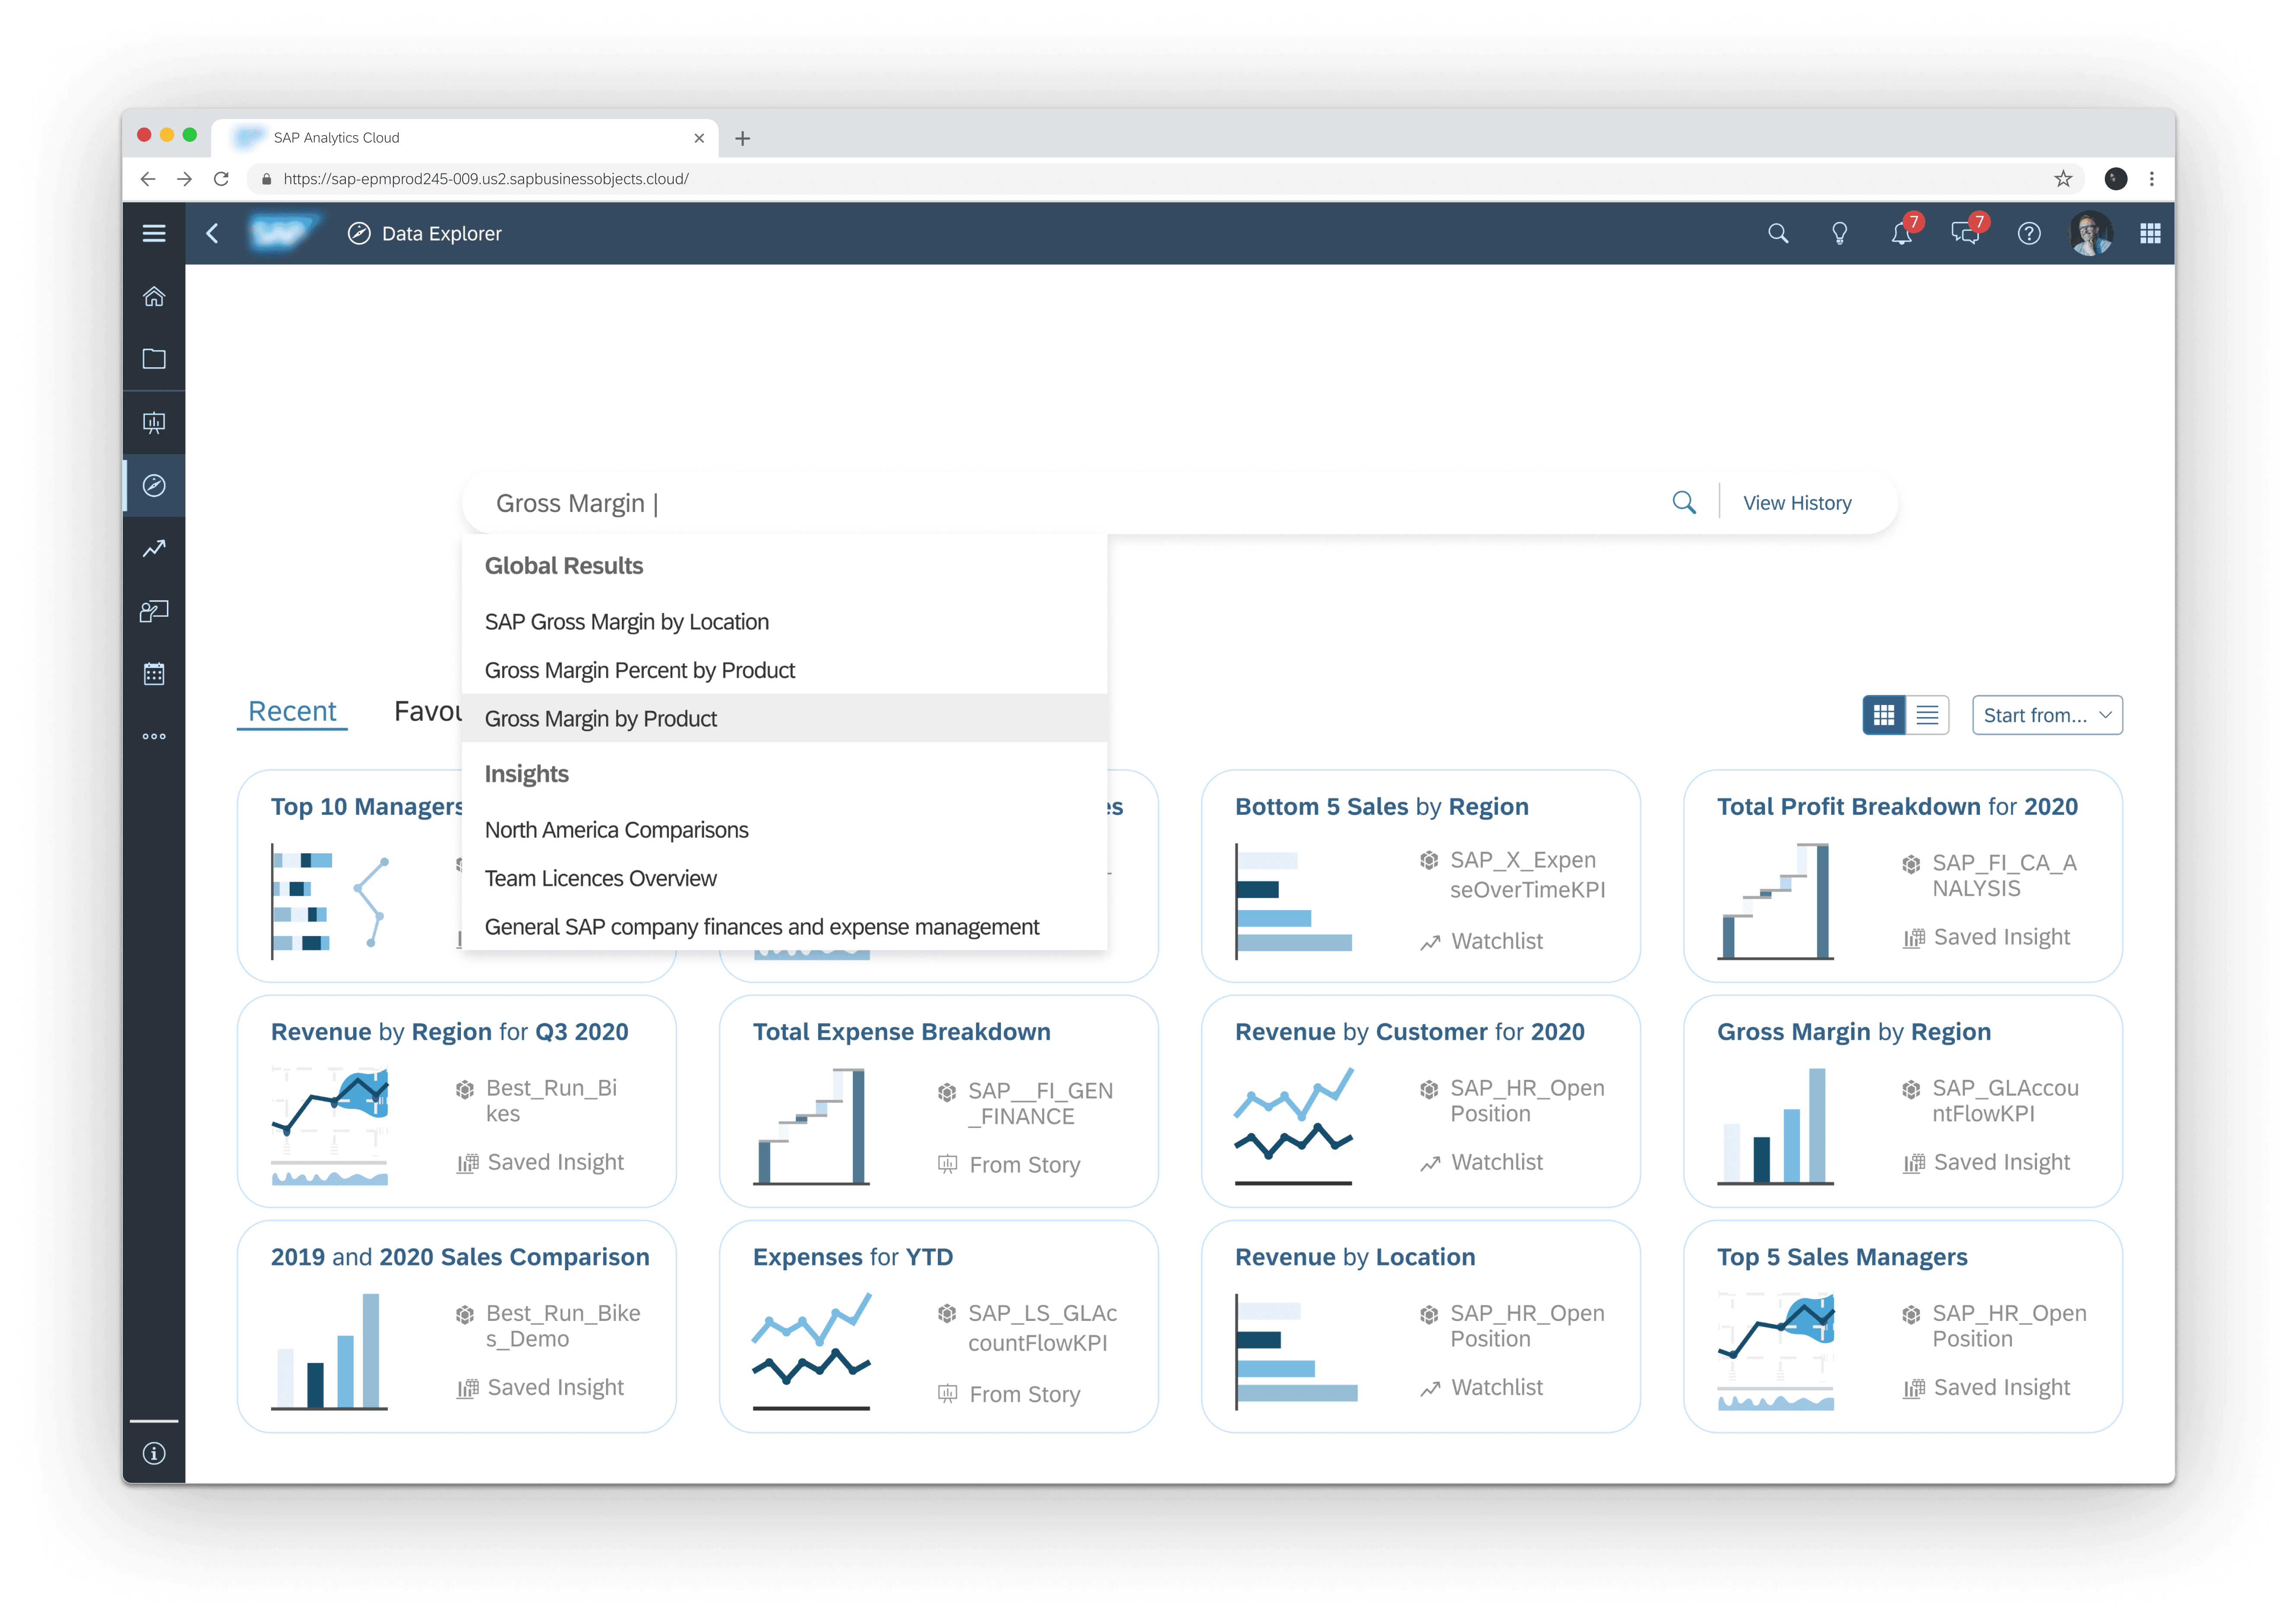Screen dimensions: 2296x1618
Task: Open Total Profit Breakdown for 2020 card
Action: [1902, 876]
